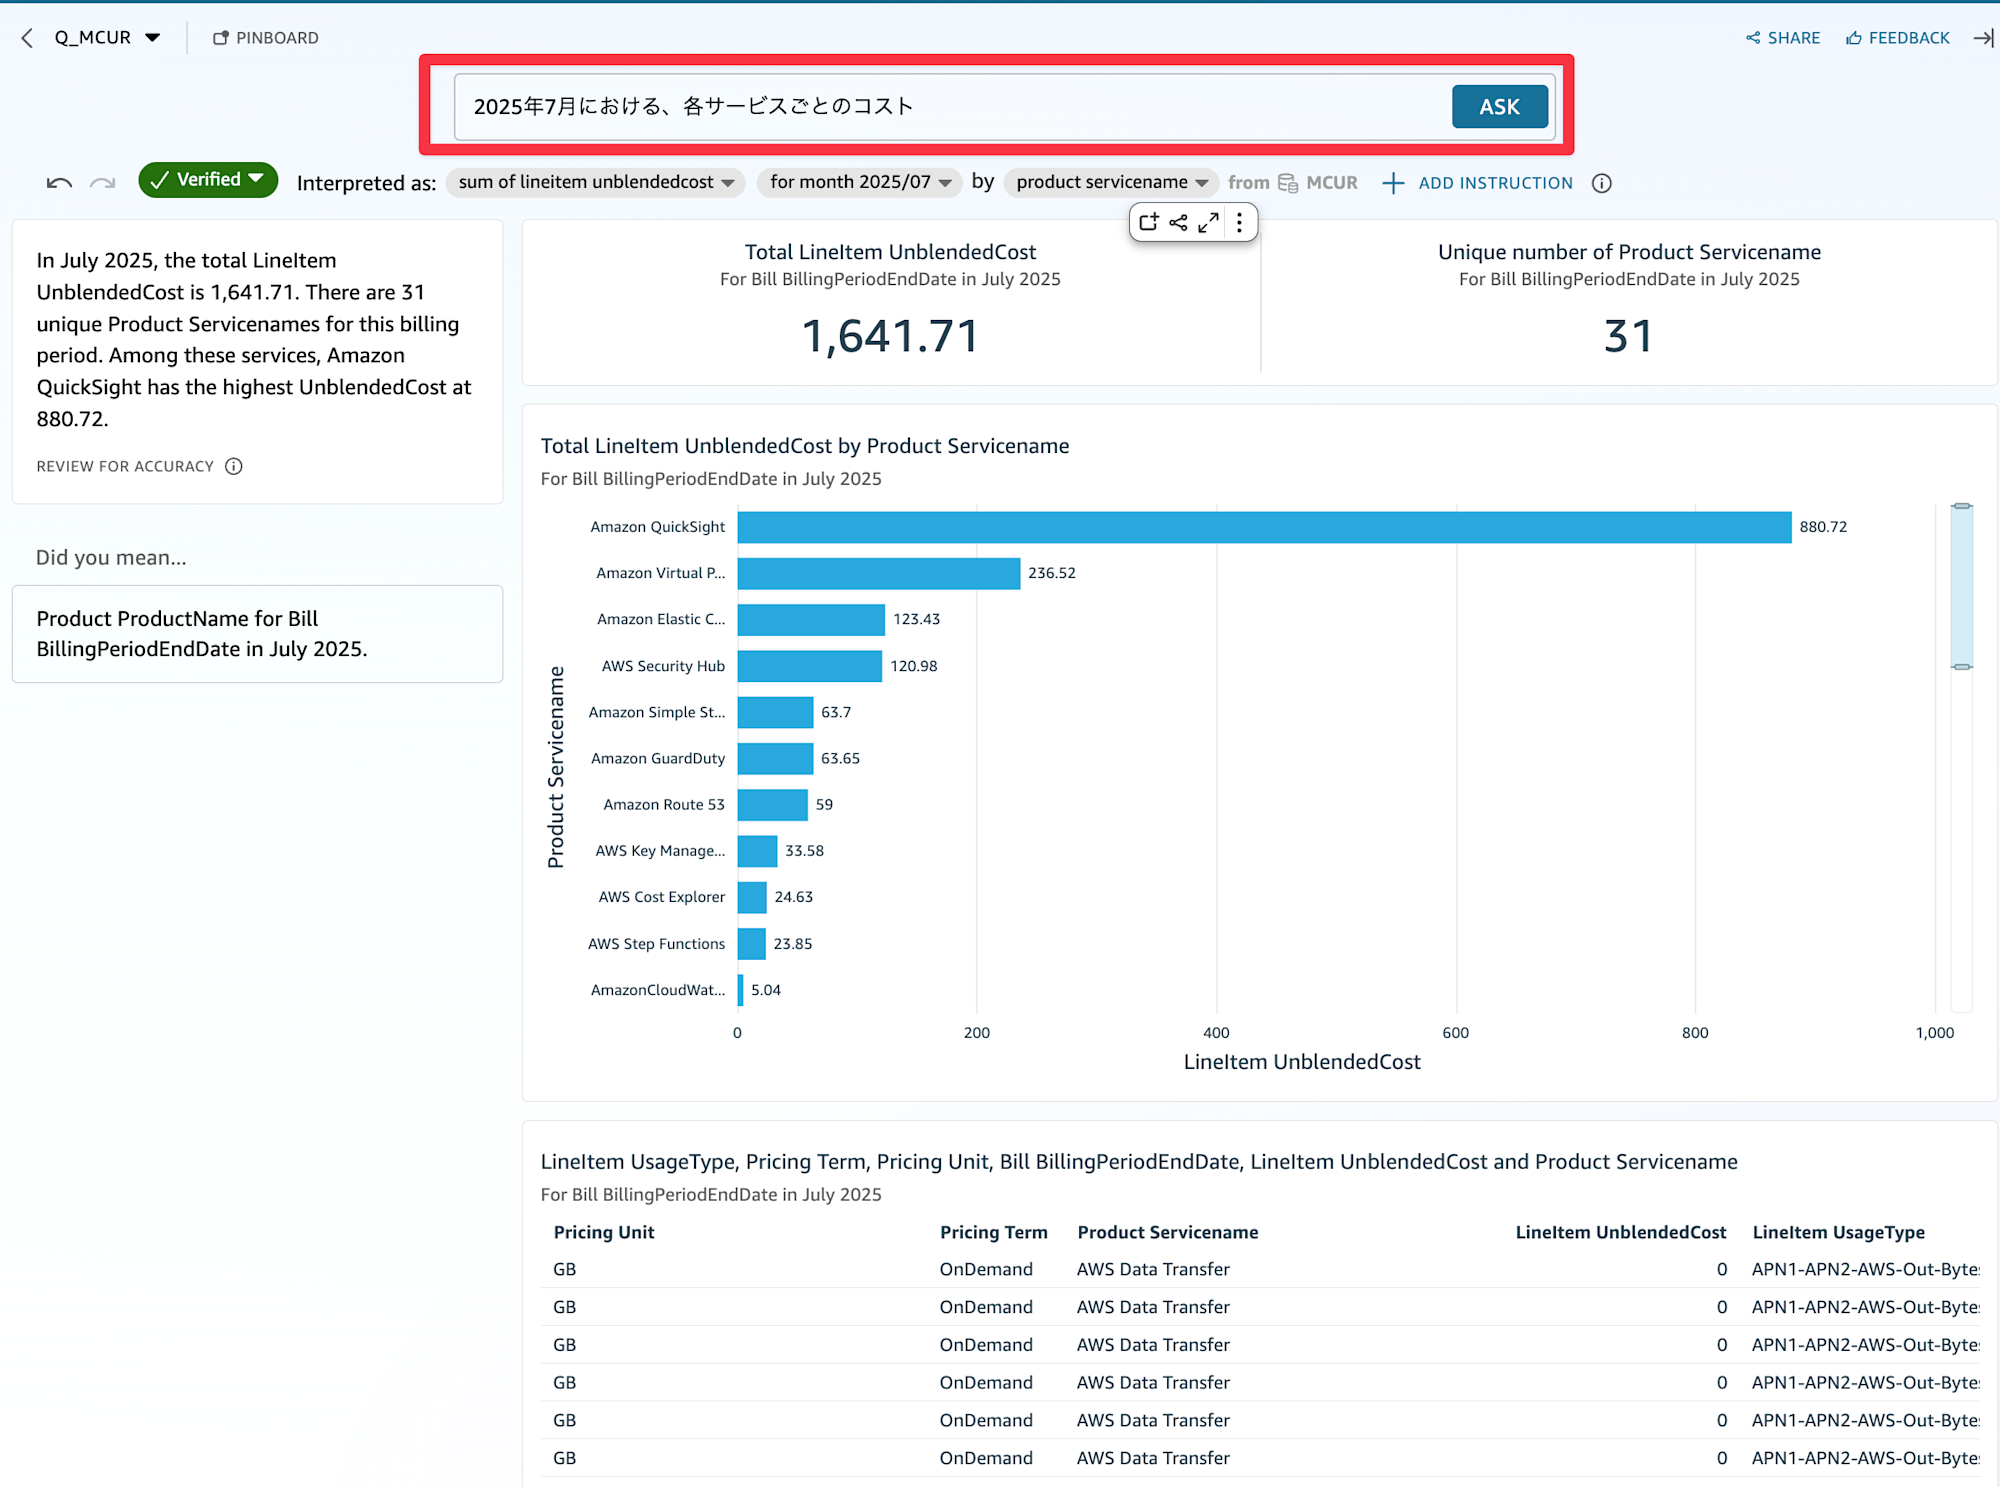Click the Review for Accuracy info icon

[234, 466]
